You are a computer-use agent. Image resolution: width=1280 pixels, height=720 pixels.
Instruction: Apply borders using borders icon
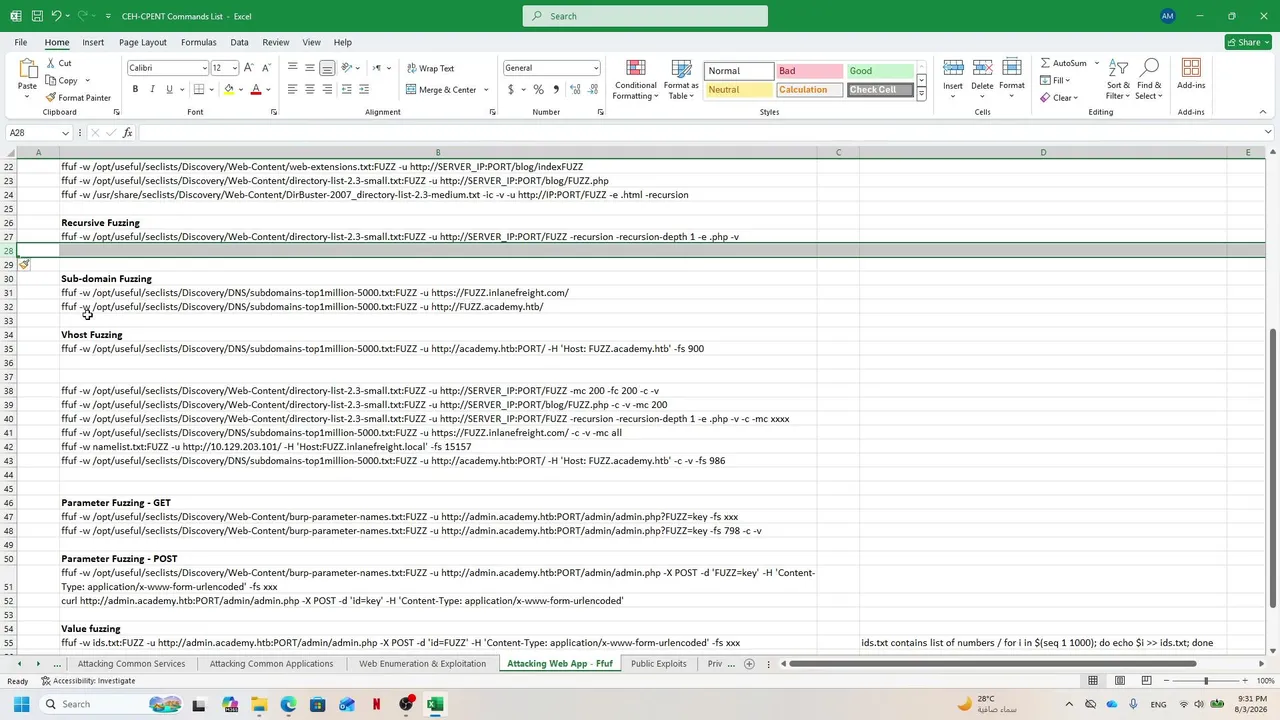199,89
